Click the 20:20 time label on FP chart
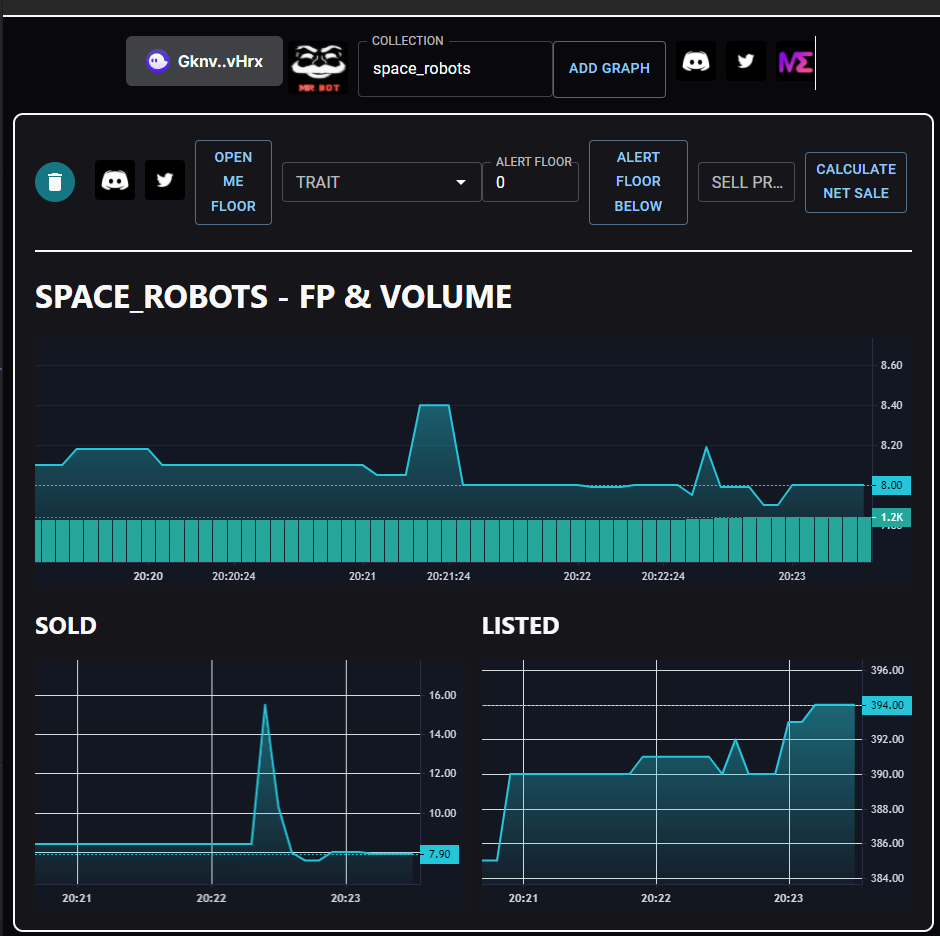The width and height of the screenshot is (940, 936). [x=148, y=576]
